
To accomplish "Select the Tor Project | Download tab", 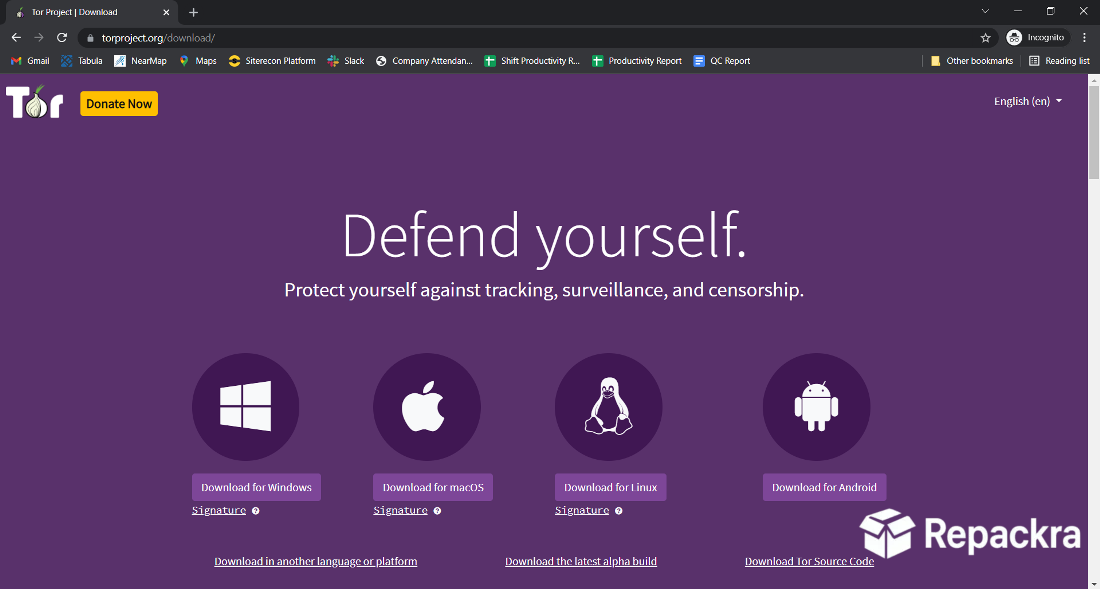I will click(x=91, y=12).
